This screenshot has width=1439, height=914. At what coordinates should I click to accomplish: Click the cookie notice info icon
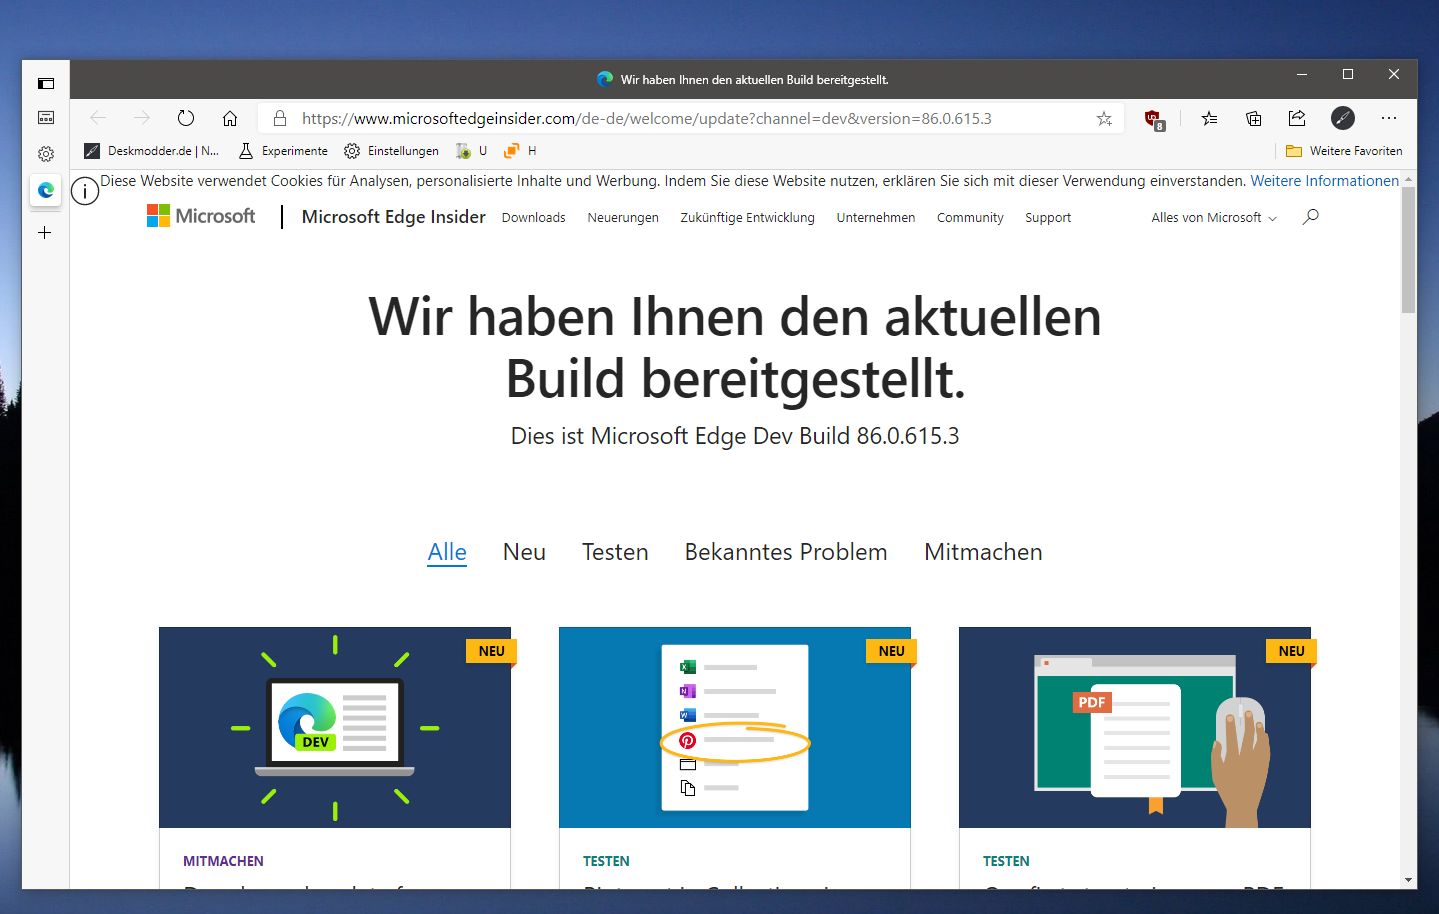[85, 189]
